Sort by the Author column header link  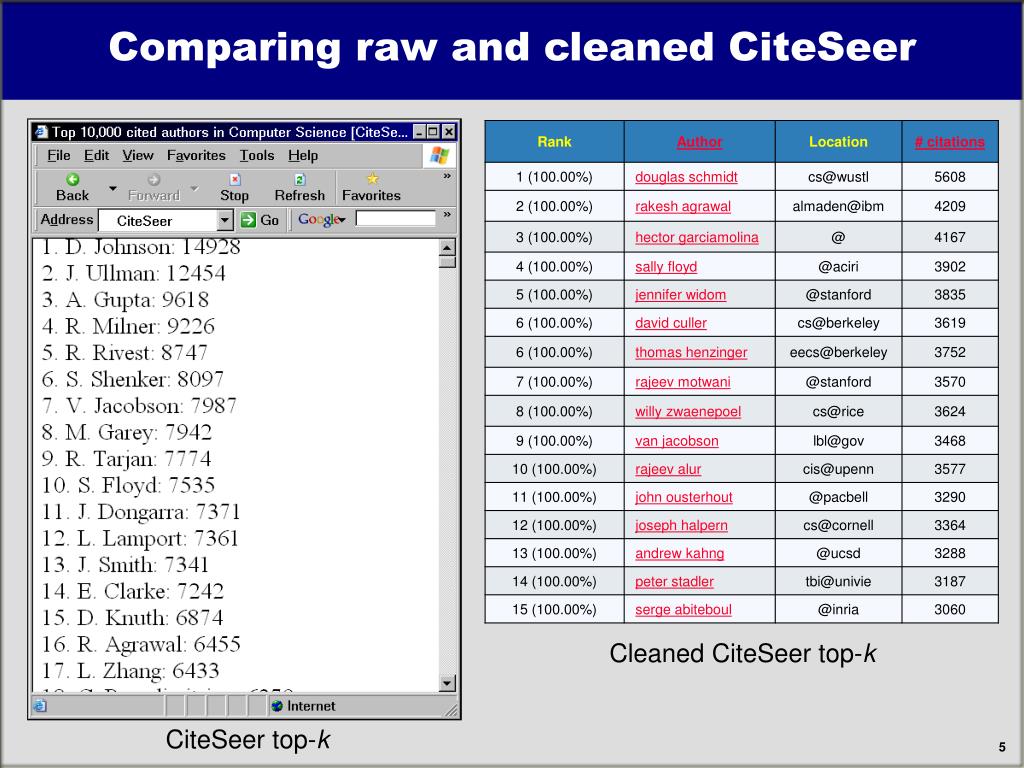pos(699,142)
